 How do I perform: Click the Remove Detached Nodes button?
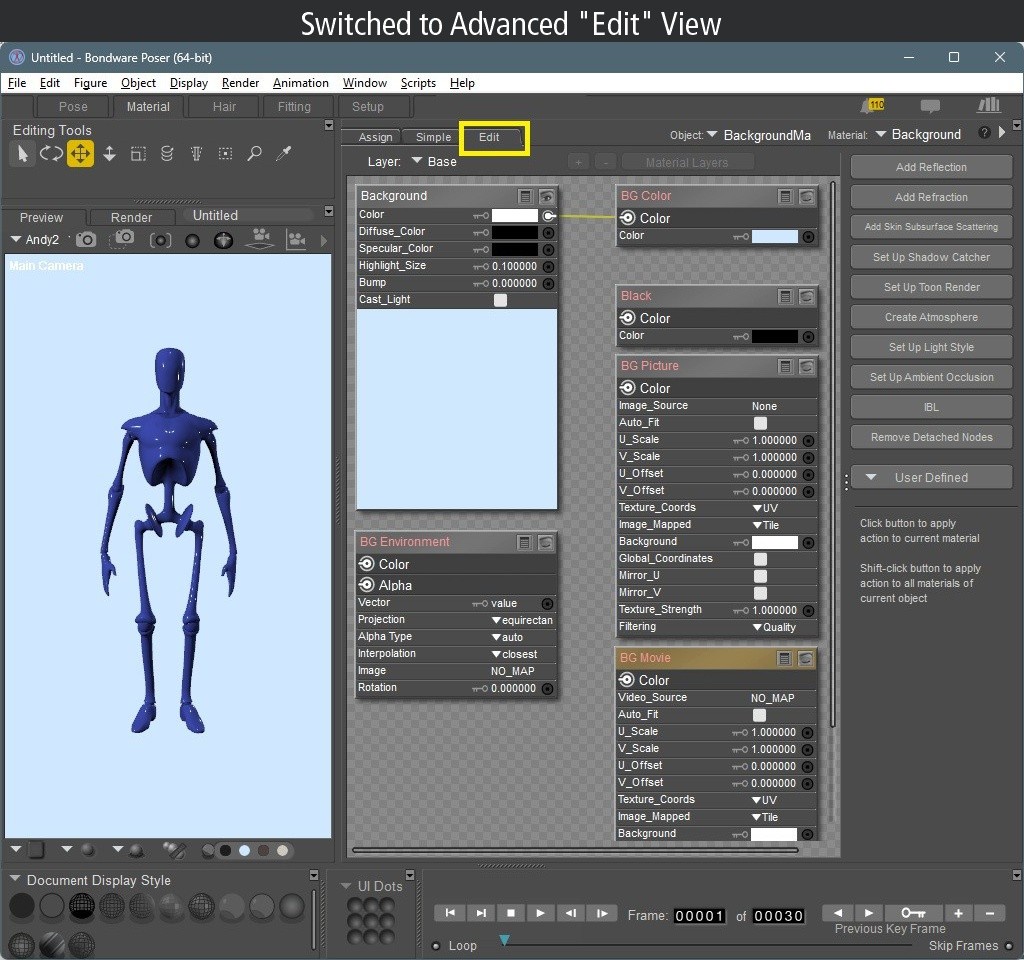(931, 438)
